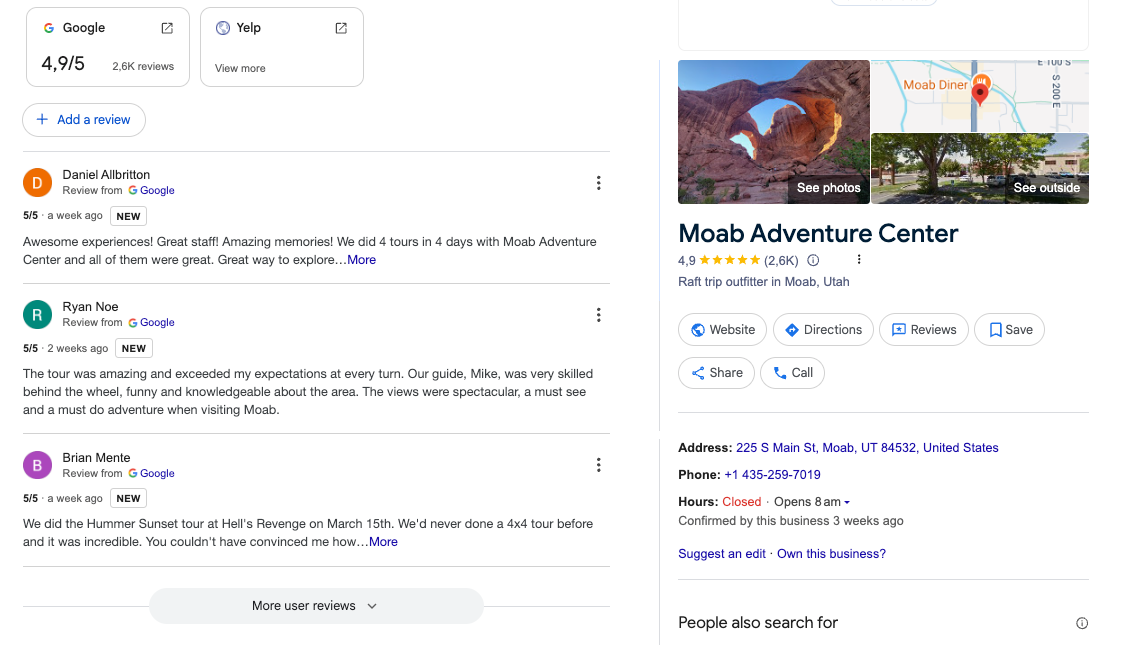
Task: Click the Google logo in the rating card
Action: coord(49,28)
